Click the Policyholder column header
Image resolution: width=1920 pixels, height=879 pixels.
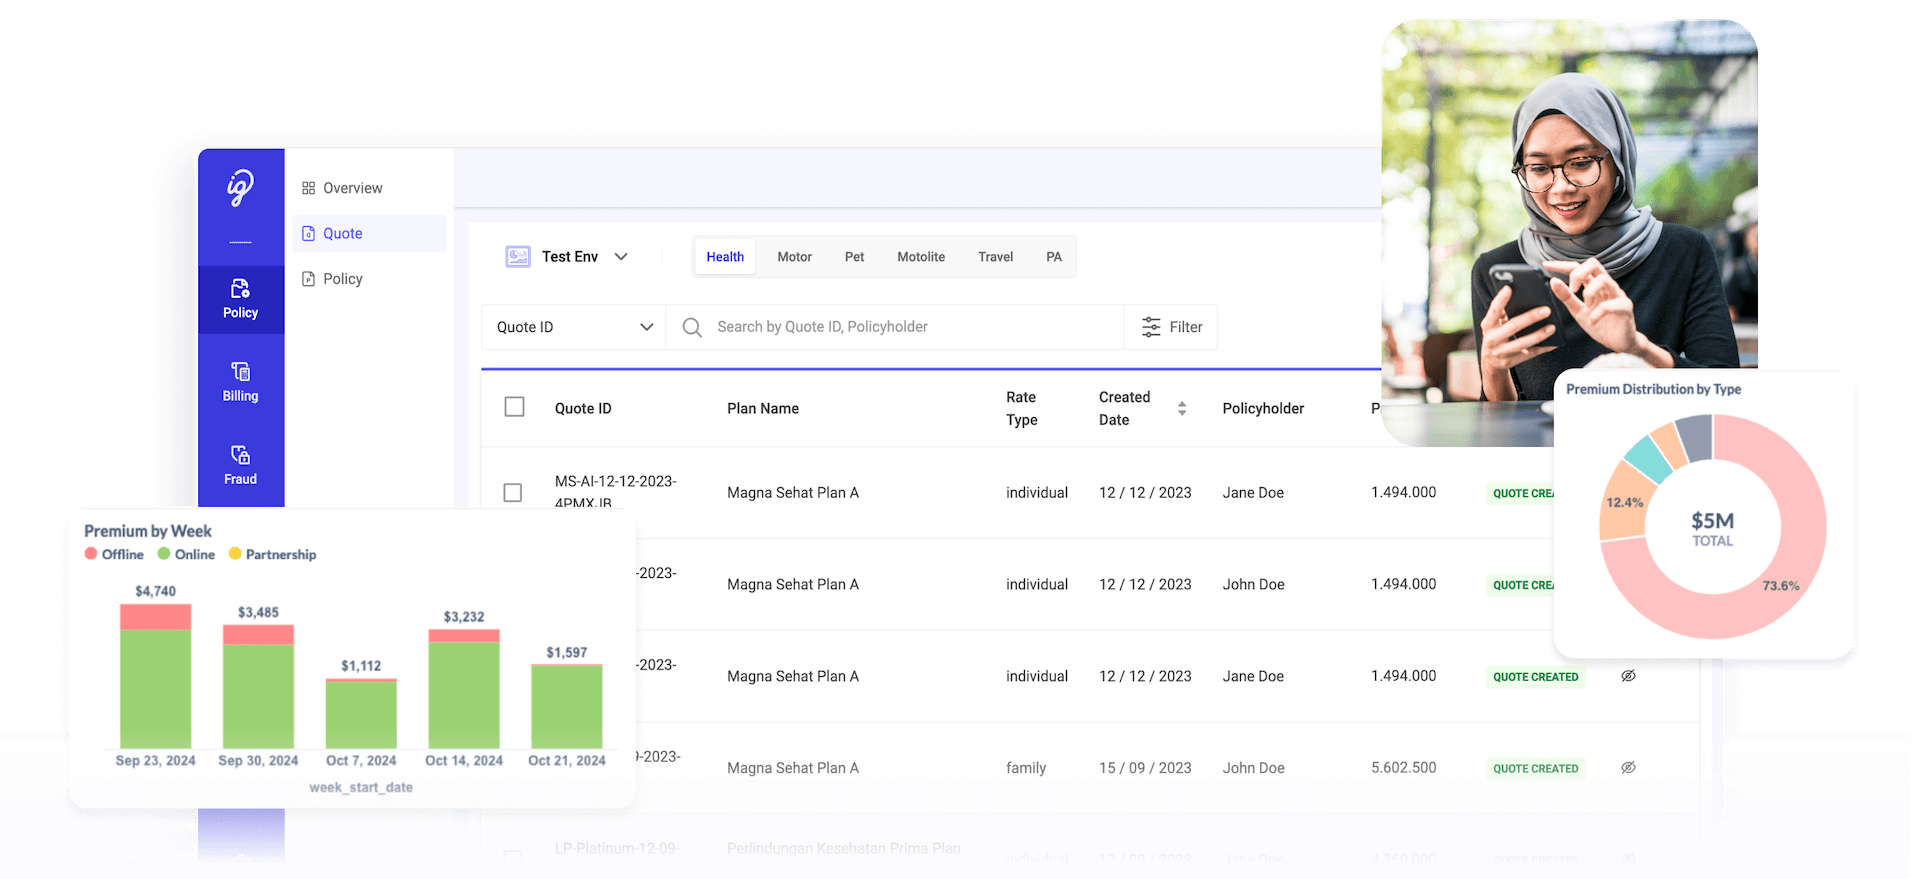click(x=1263, y=408)
